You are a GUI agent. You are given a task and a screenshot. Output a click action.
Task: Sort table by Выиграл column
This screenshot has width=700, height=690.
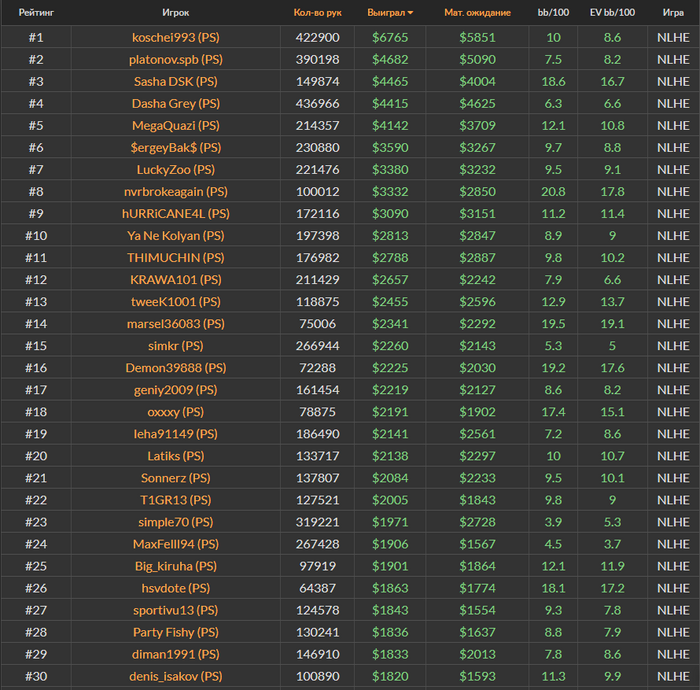386,13
